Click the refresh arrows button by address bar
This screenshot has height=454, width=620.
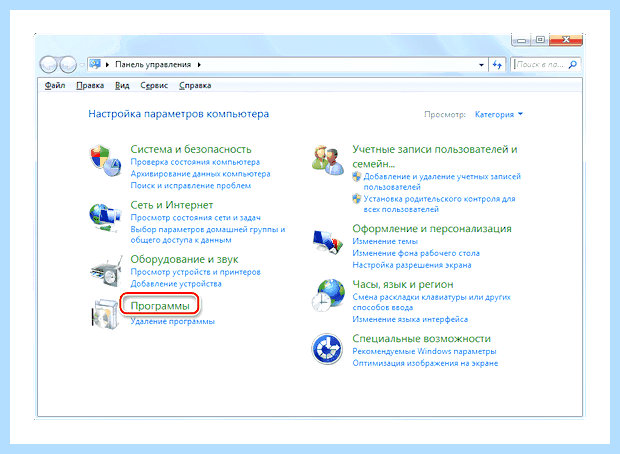coord(497,64)
